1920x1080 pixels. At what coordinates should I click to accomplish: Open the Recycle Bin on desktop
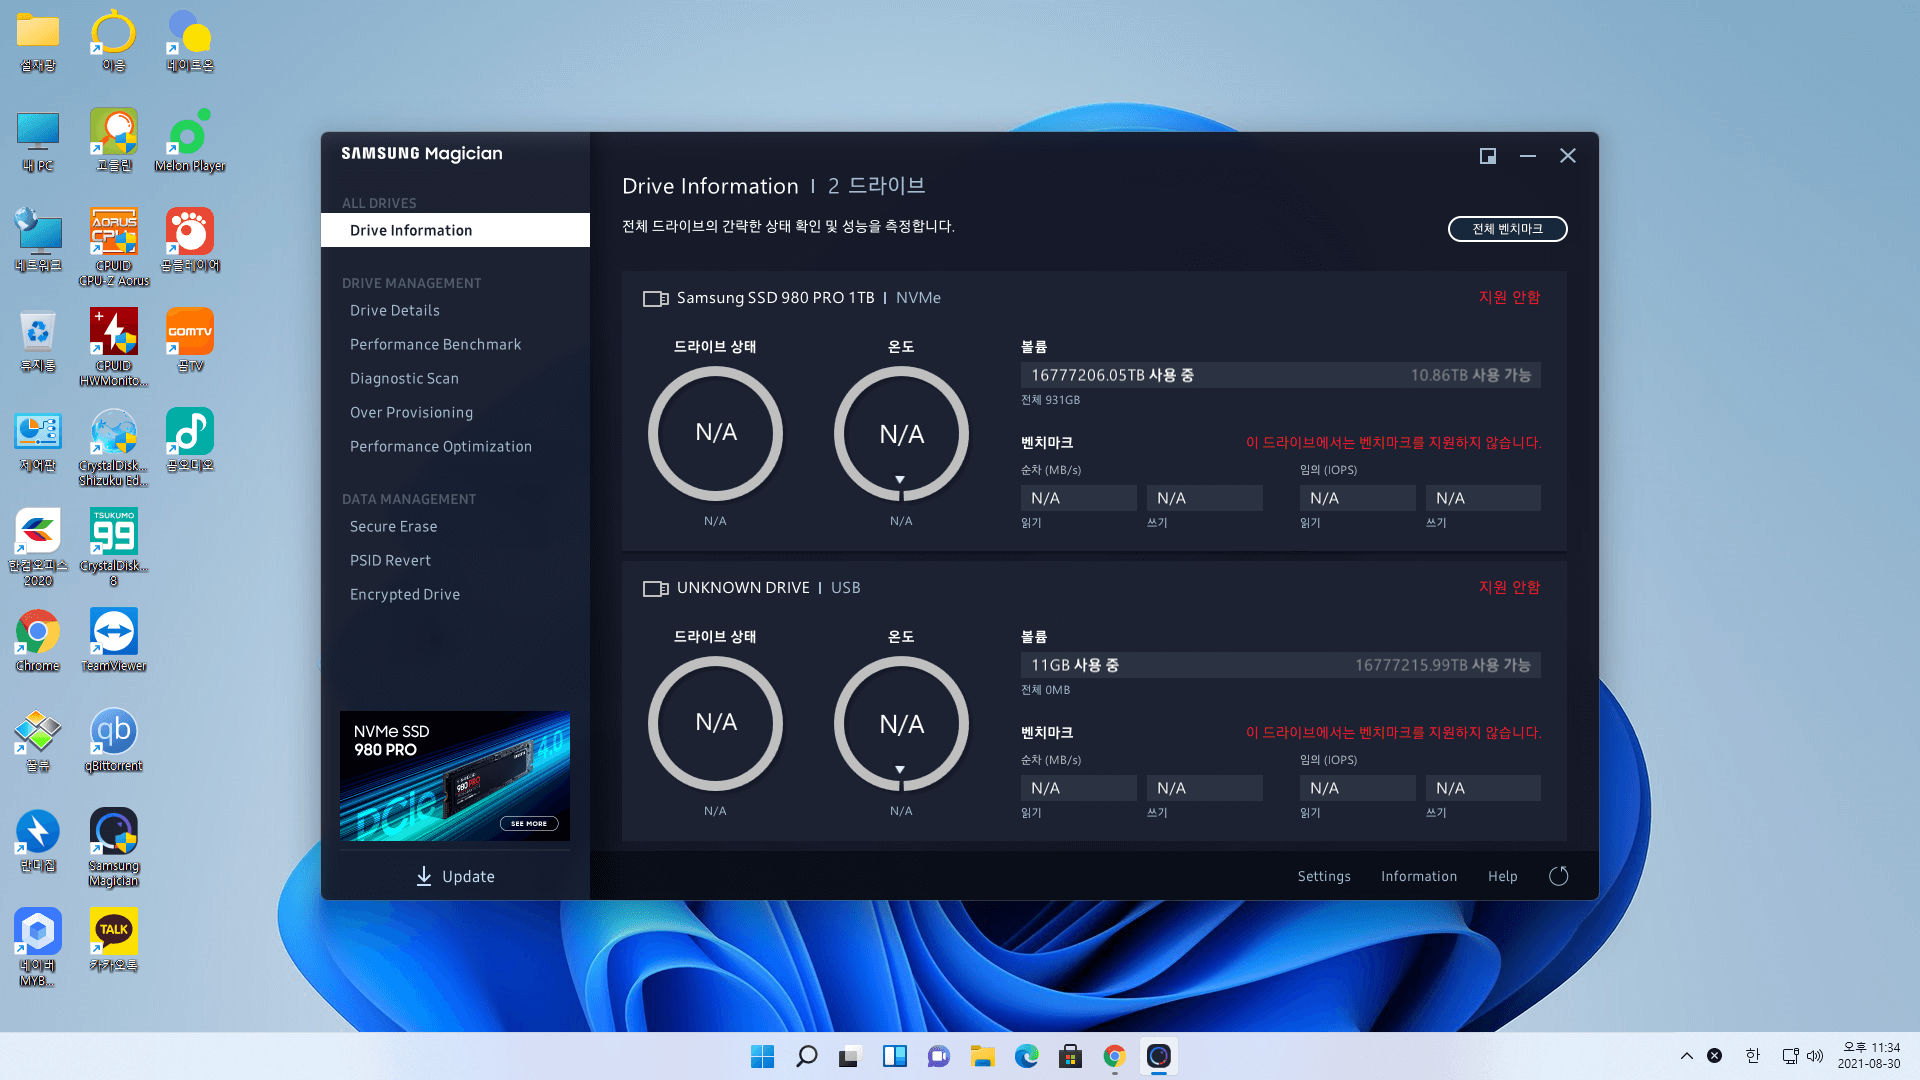point(38,340)
